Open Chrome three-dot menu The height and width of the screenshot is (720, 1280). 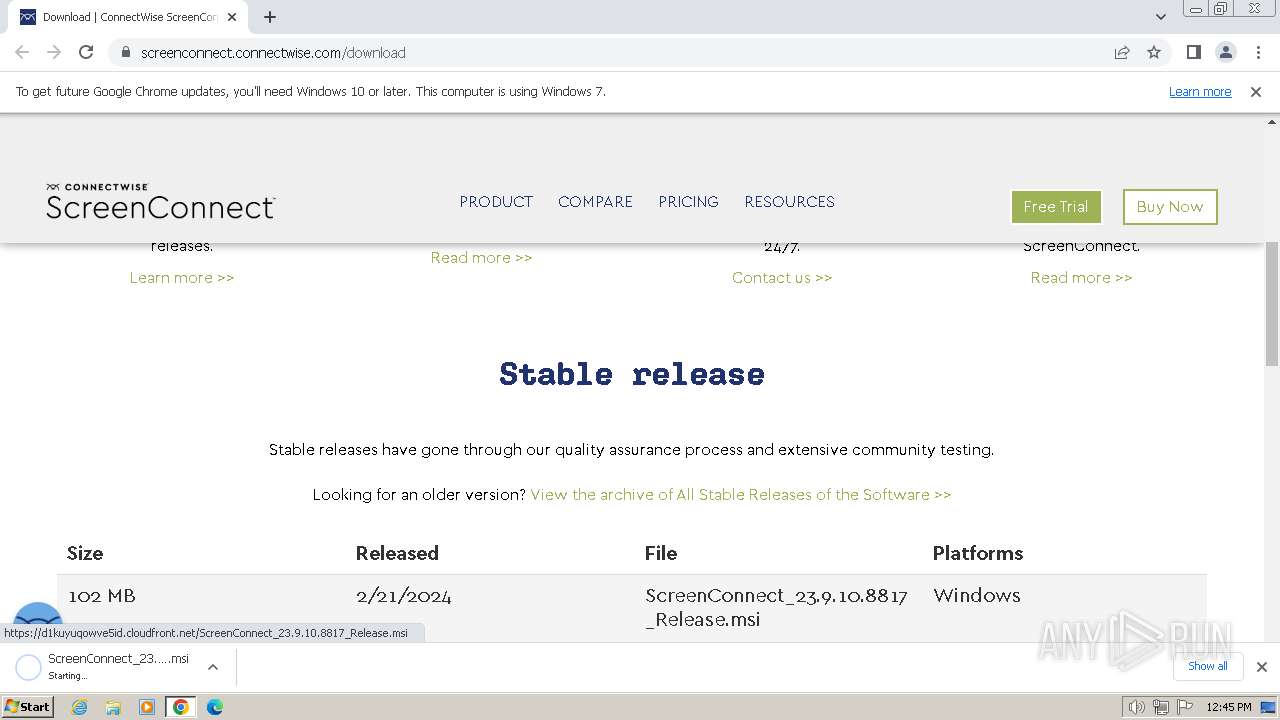[1257, 52]
